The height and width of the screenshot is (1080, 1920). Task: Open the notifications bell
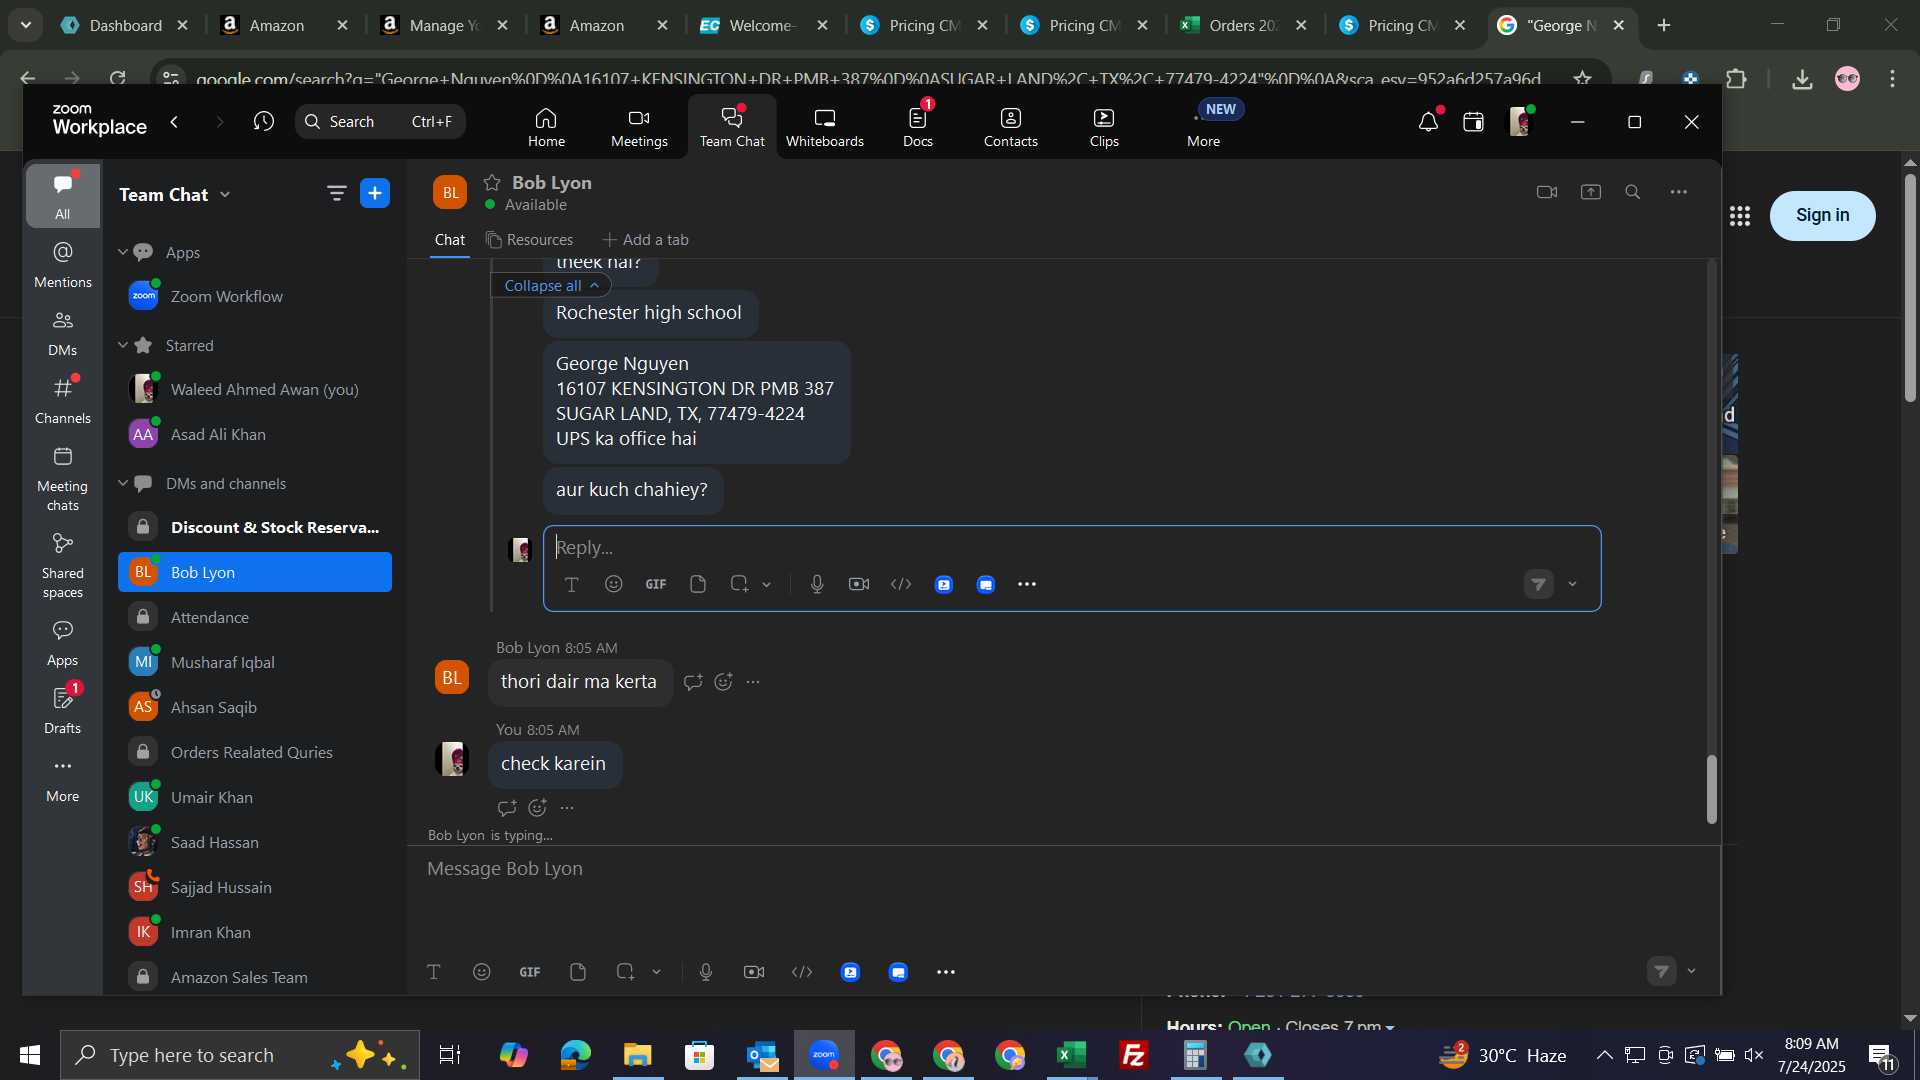1428,122
